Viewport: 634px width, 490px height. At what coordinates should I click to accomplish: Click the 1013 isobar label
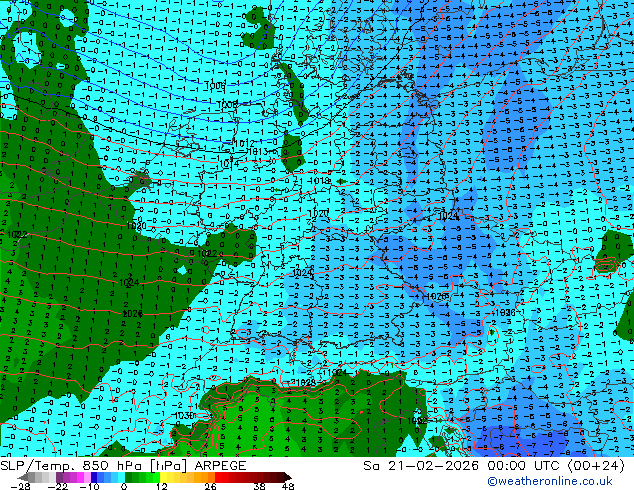coord(258,152)
